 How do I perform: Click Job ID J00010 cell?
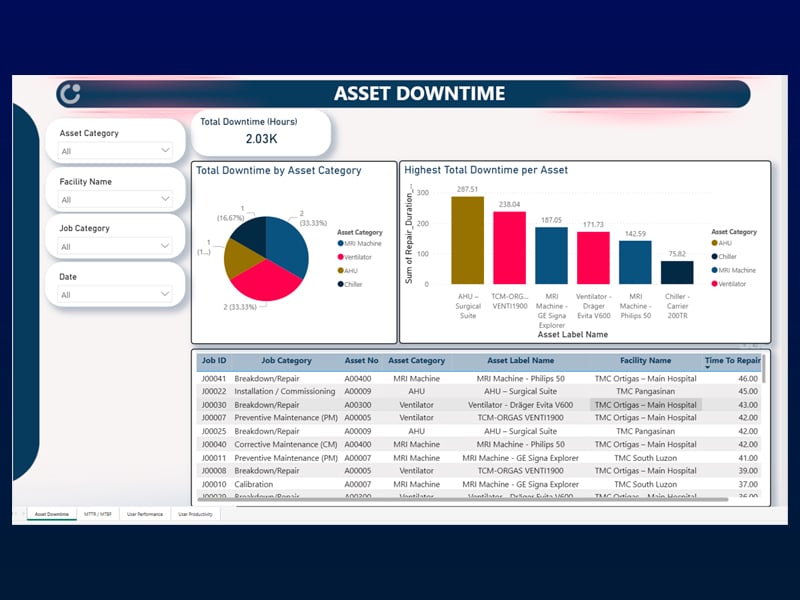pyautogui.click(x=214, y=484)
